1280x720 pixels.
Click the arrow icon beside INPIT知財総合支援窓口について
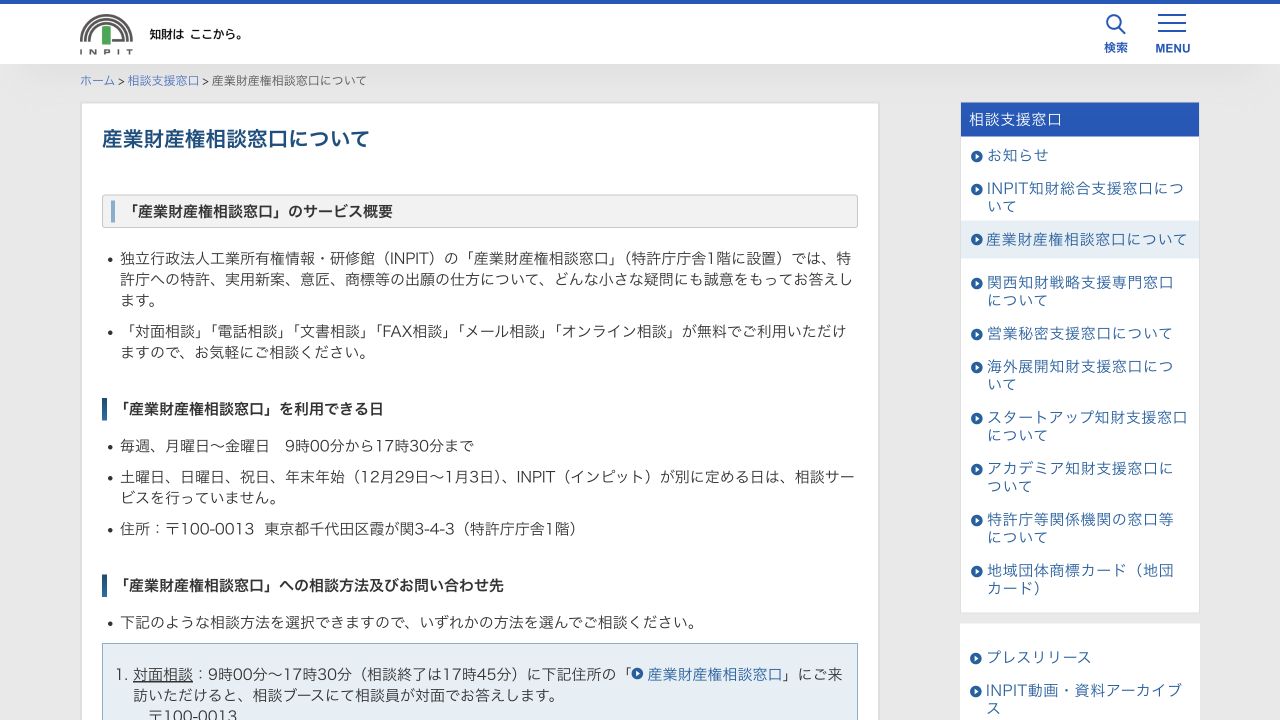(977, 189)
